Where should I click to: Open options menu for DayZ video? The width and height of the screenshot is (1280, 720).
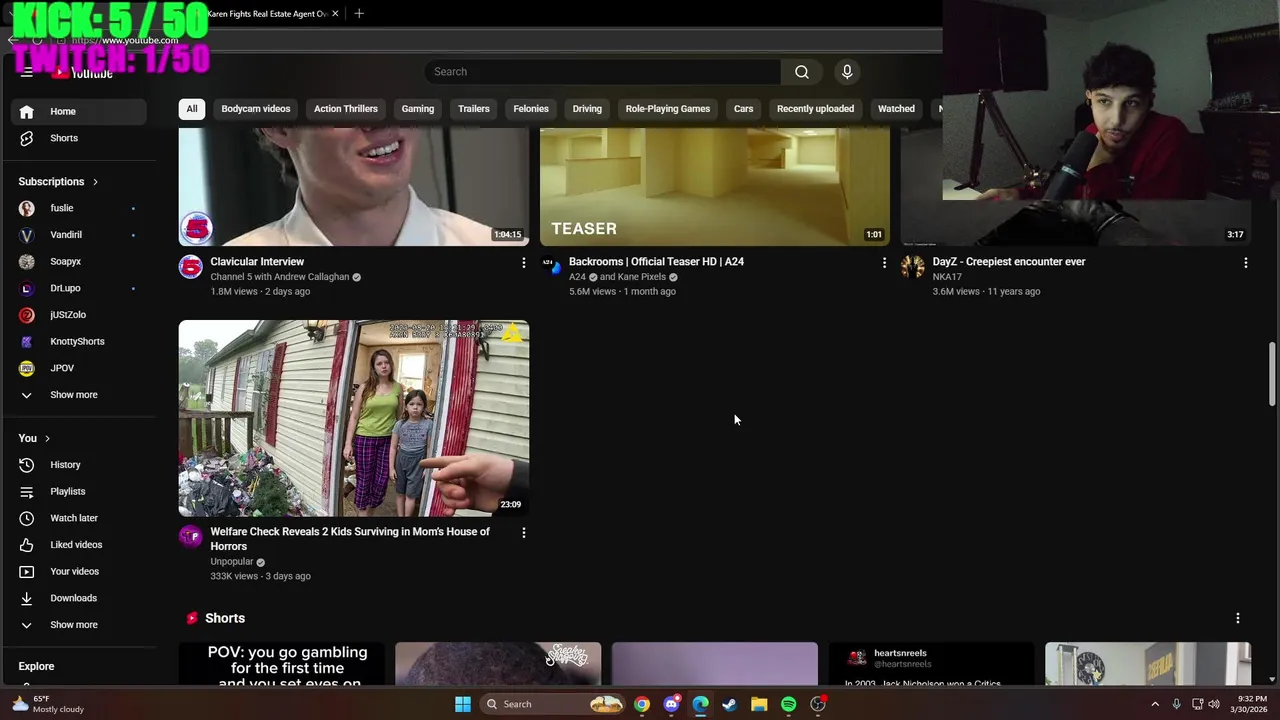pos(1245,263)
